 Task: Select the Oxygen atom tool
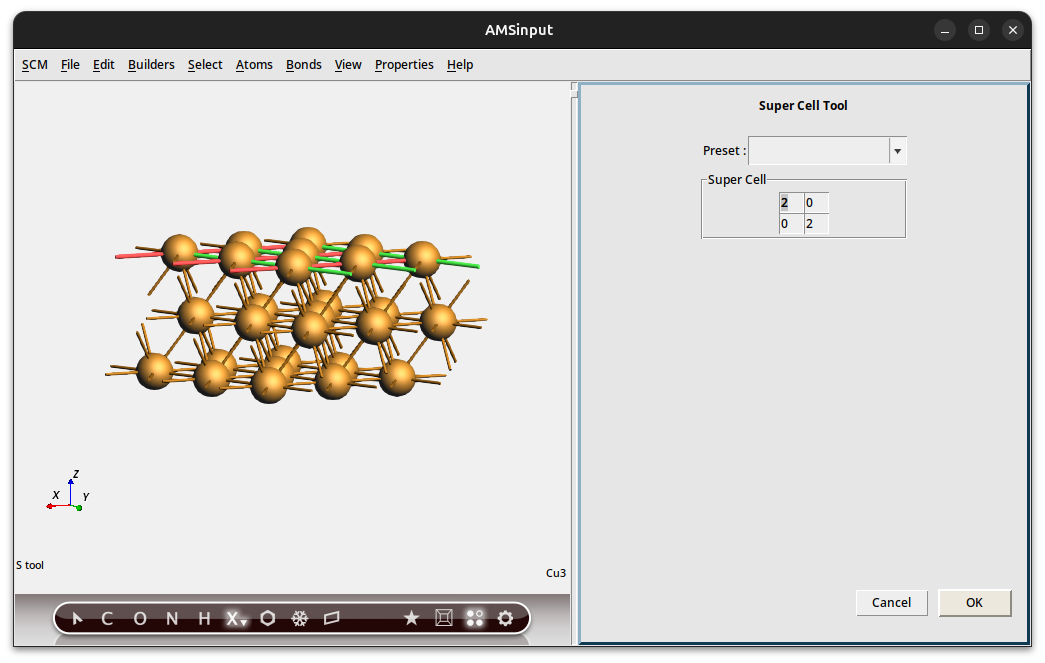(140, 618)
